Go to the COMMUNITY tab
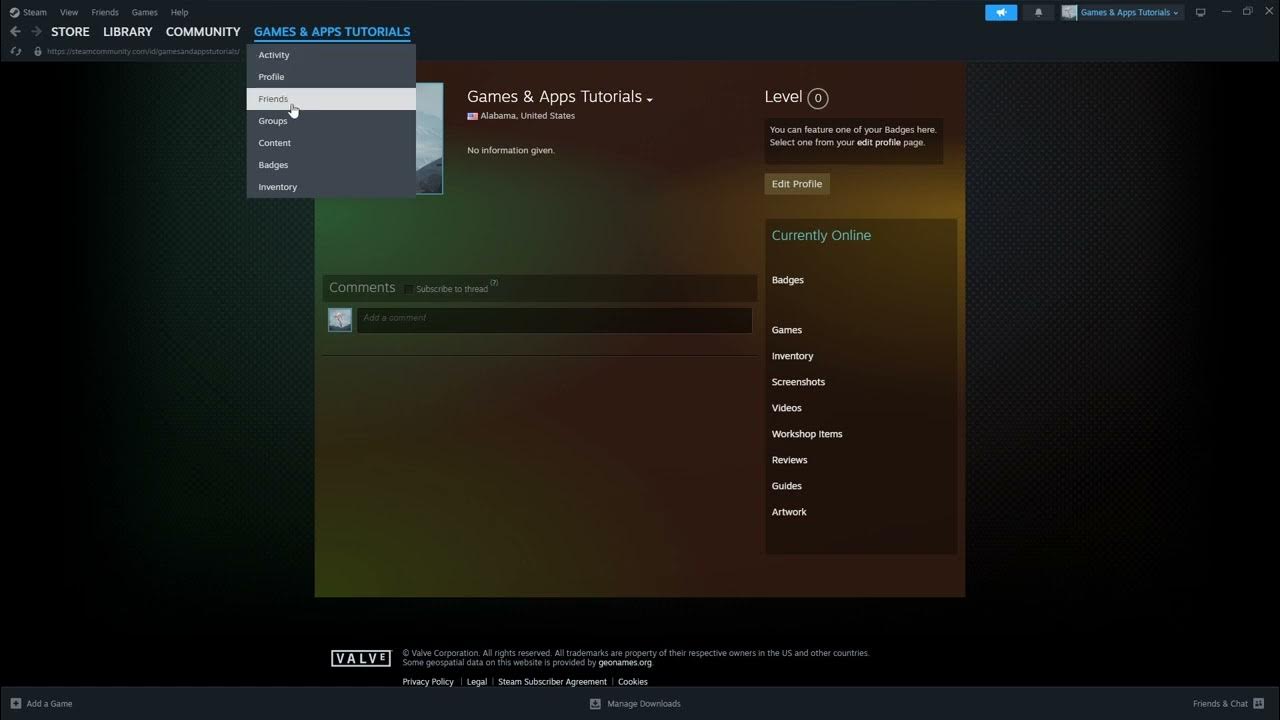This screenshot has height=720, width=1280. 203,32
